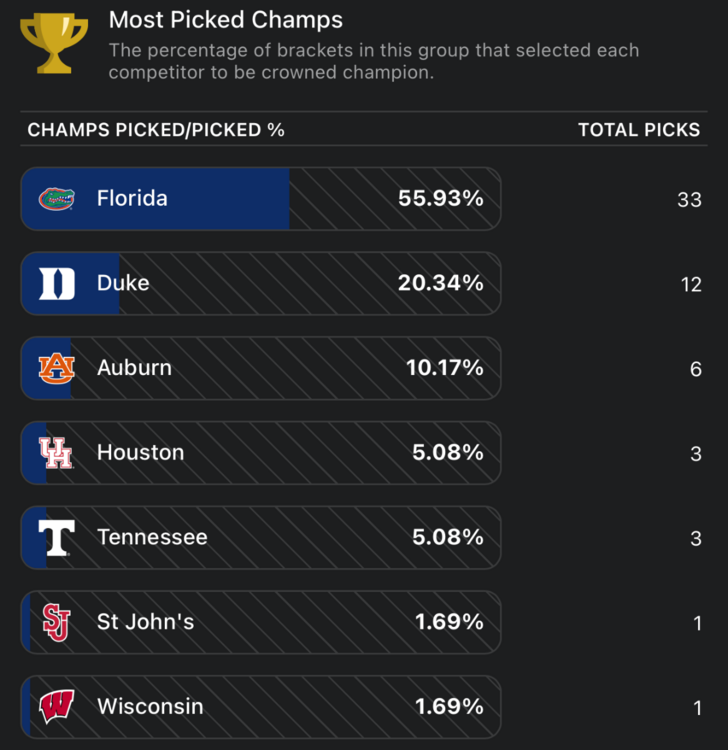Open the Auburn team name
Screen dimensions: 728x750
[134, 368]
